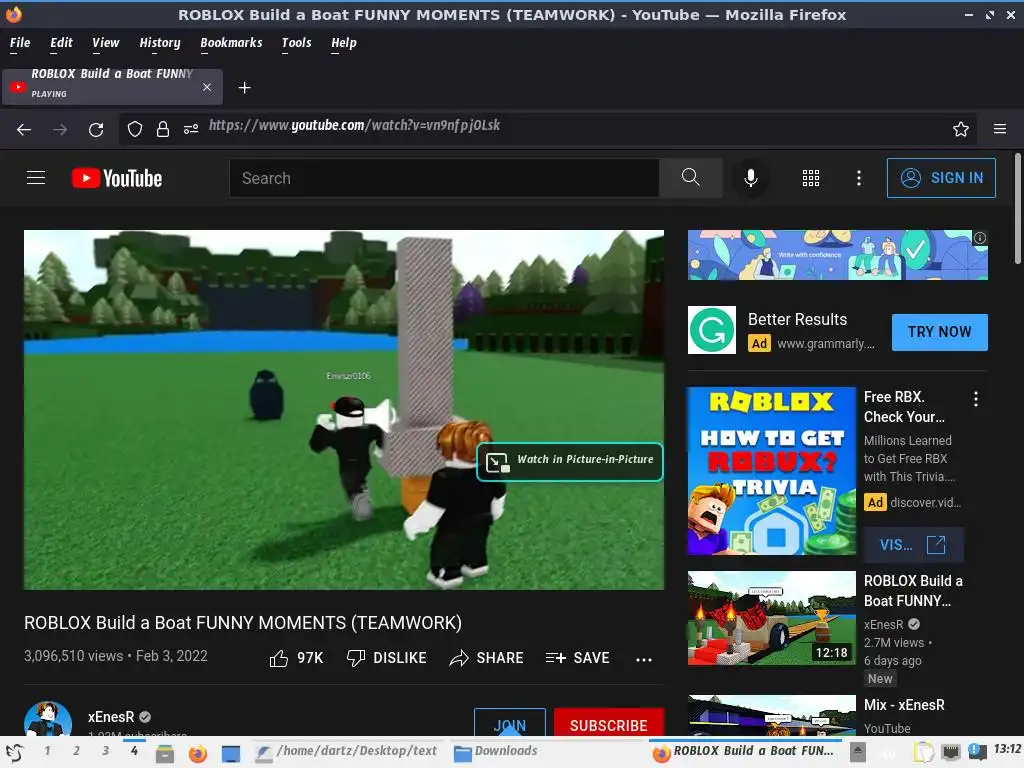This screenshot has height=768, width=1024.
Task: Open more actions ellipsis under the video
Action: point(643,660)
